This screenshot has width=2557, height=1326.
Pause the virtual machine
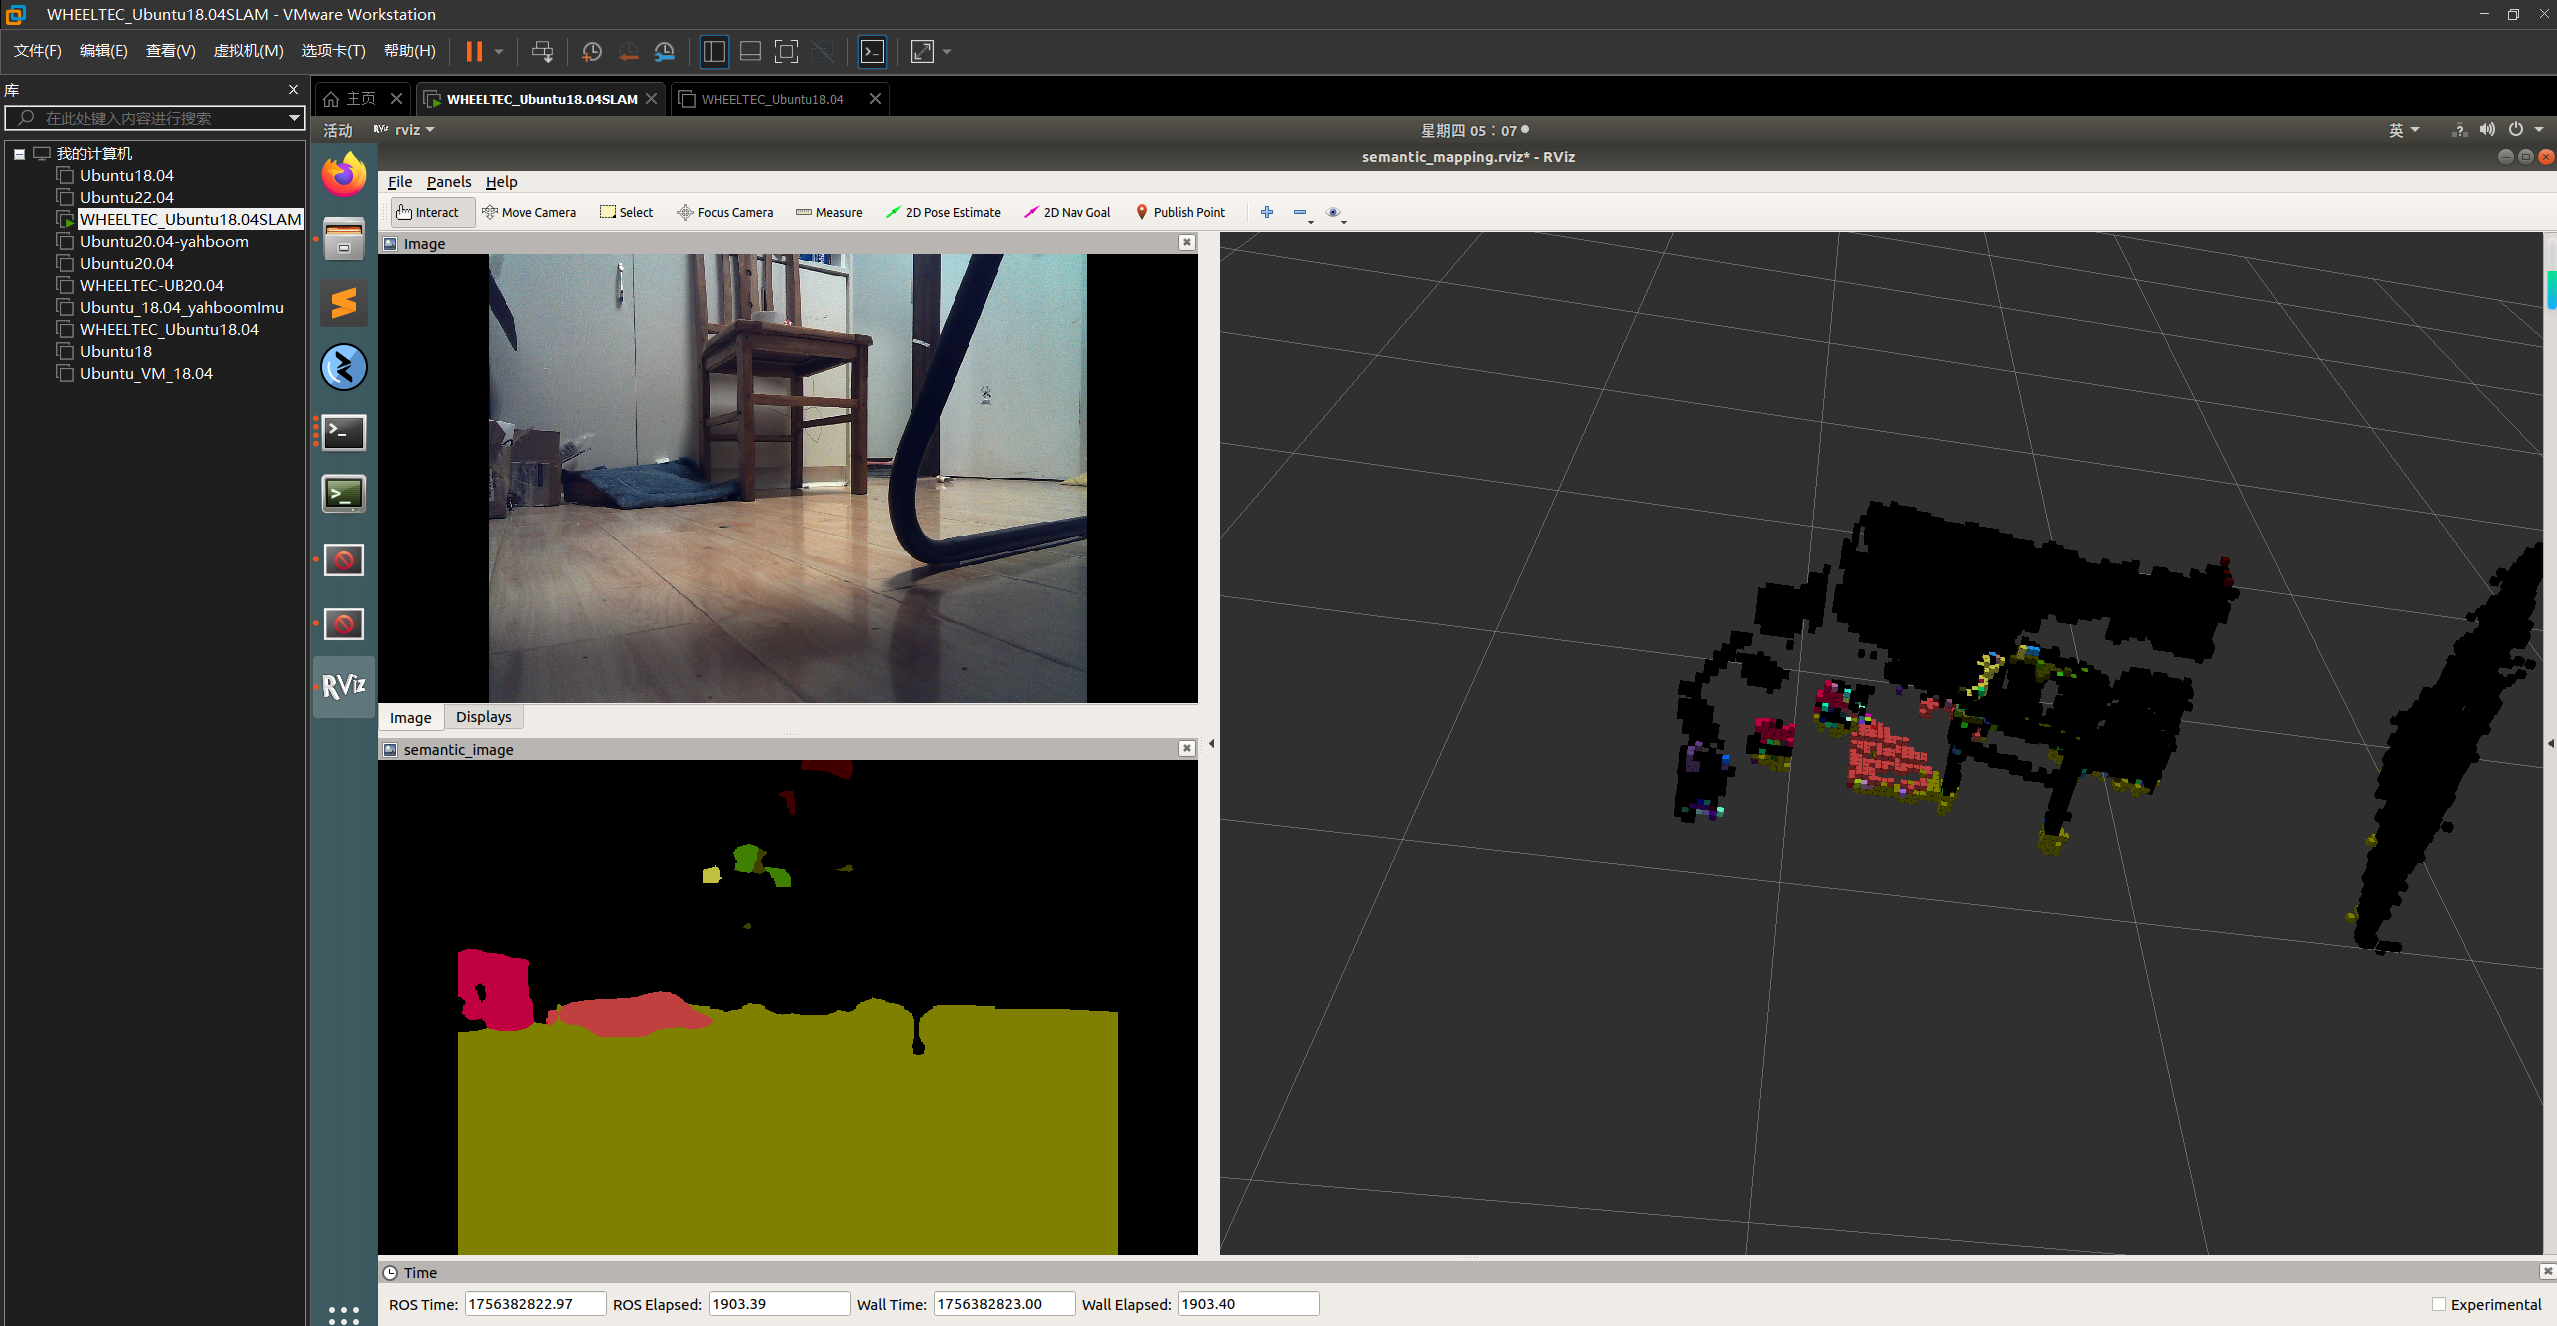coord(474,51)
